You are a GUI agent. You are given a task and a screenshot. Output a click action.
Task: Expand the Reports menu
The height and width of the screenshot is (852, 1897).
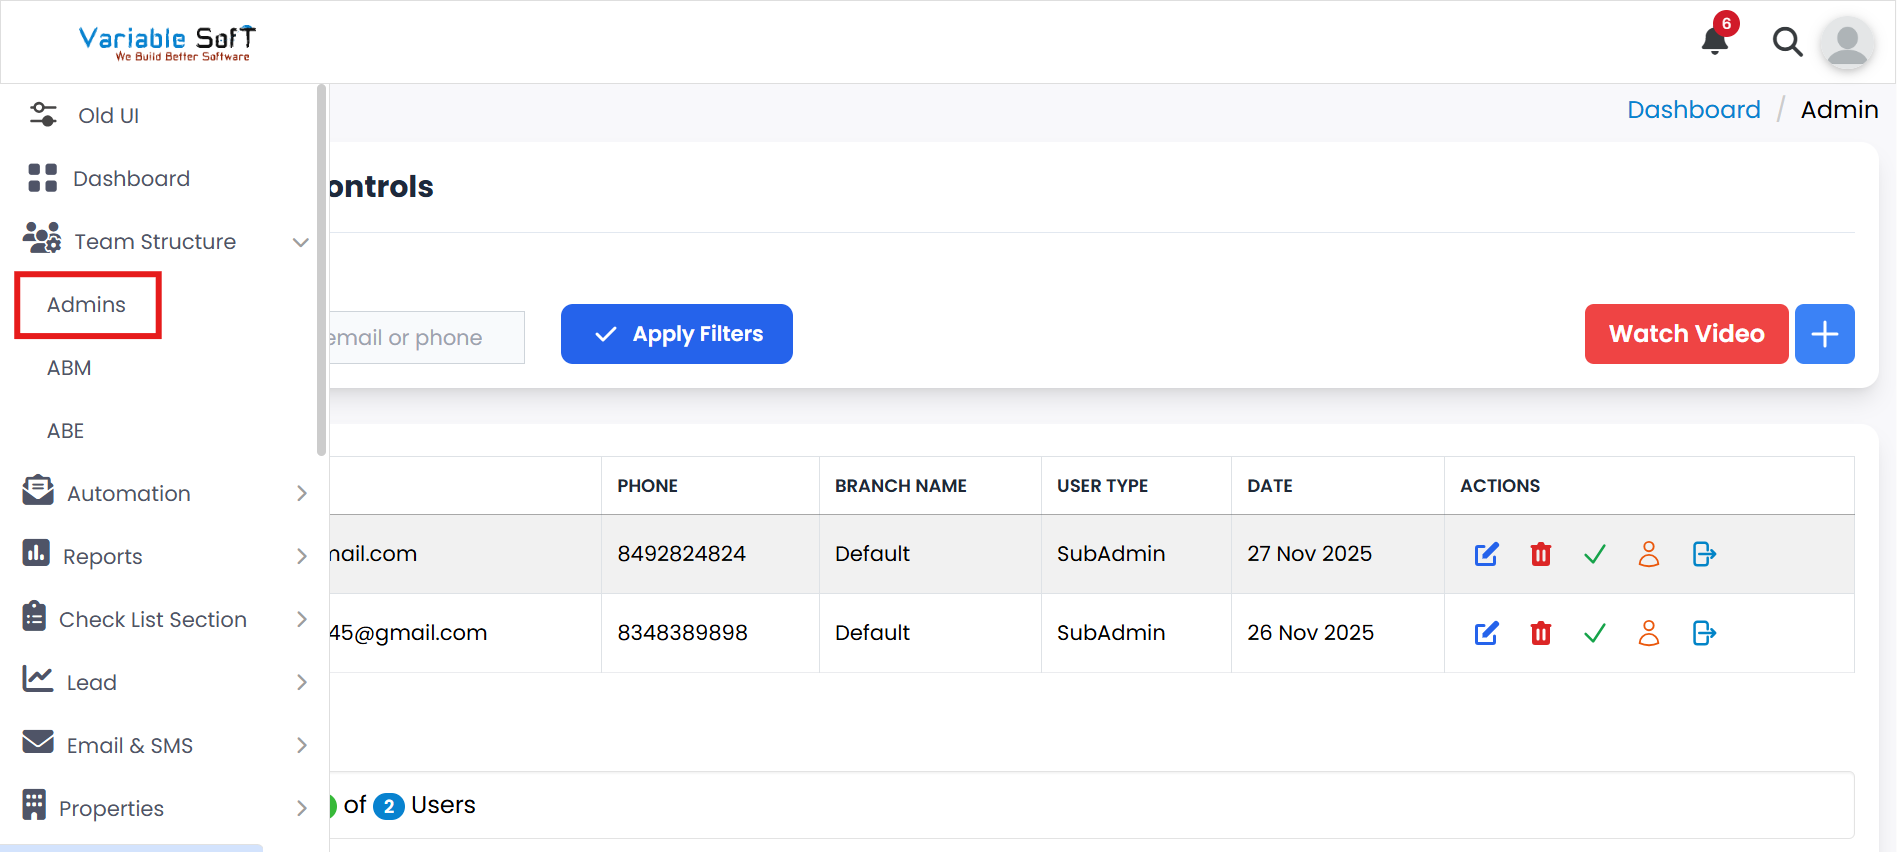(x=301, y=557)
